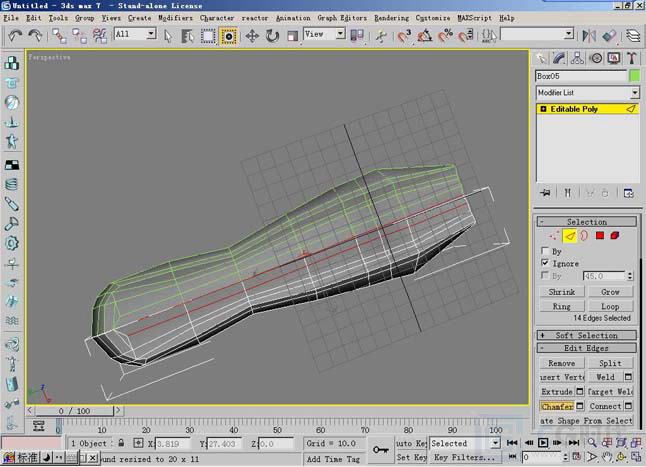Open the Motion command panel tab
The height and width of the screenshot is (467, 646).
pos(596,58)
